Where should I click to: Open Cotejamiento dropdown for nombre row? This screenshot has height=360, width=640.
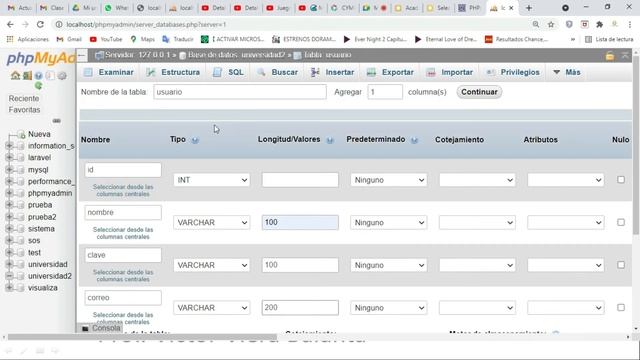tap(477, 222)
